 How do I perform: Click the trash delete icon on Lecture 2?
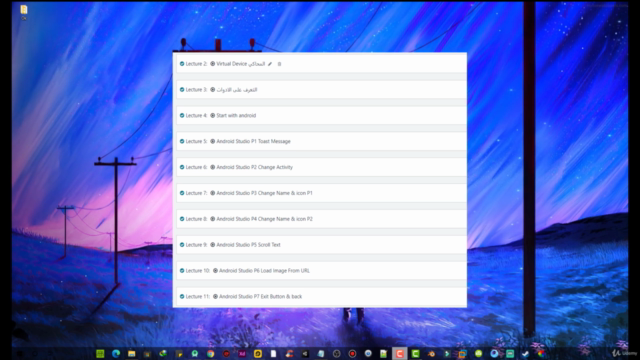coord(280,64)
